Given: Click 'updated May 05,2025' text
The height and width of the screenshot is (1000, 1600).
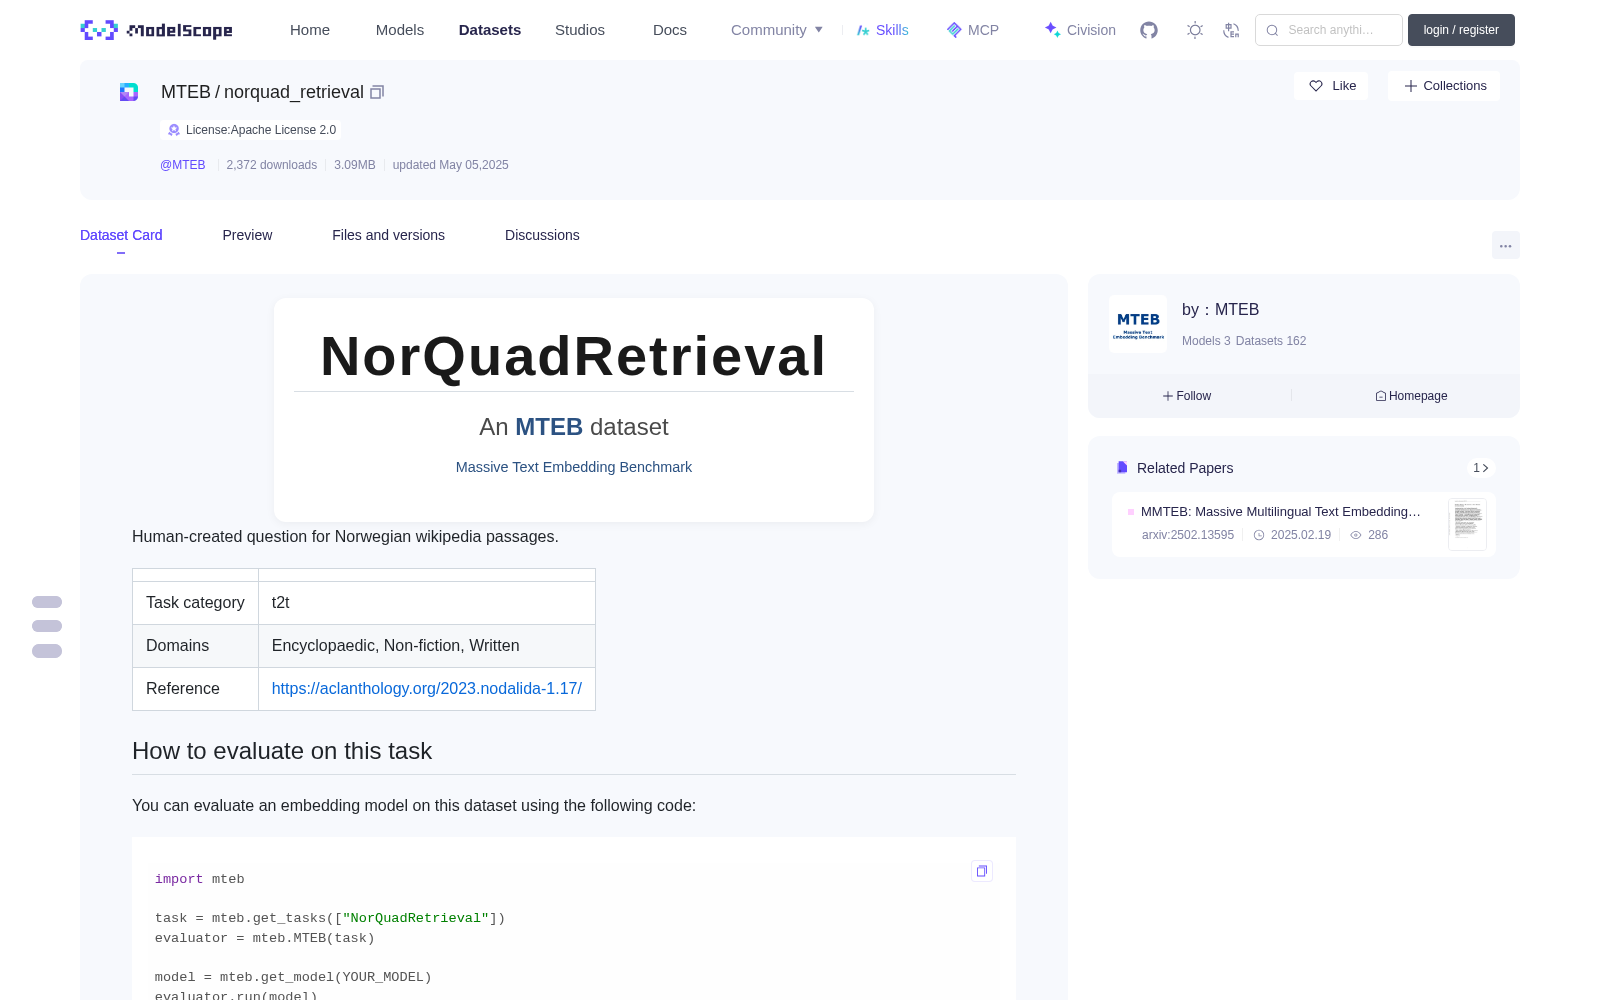Looking at the screenshot, I should point(451,165).
